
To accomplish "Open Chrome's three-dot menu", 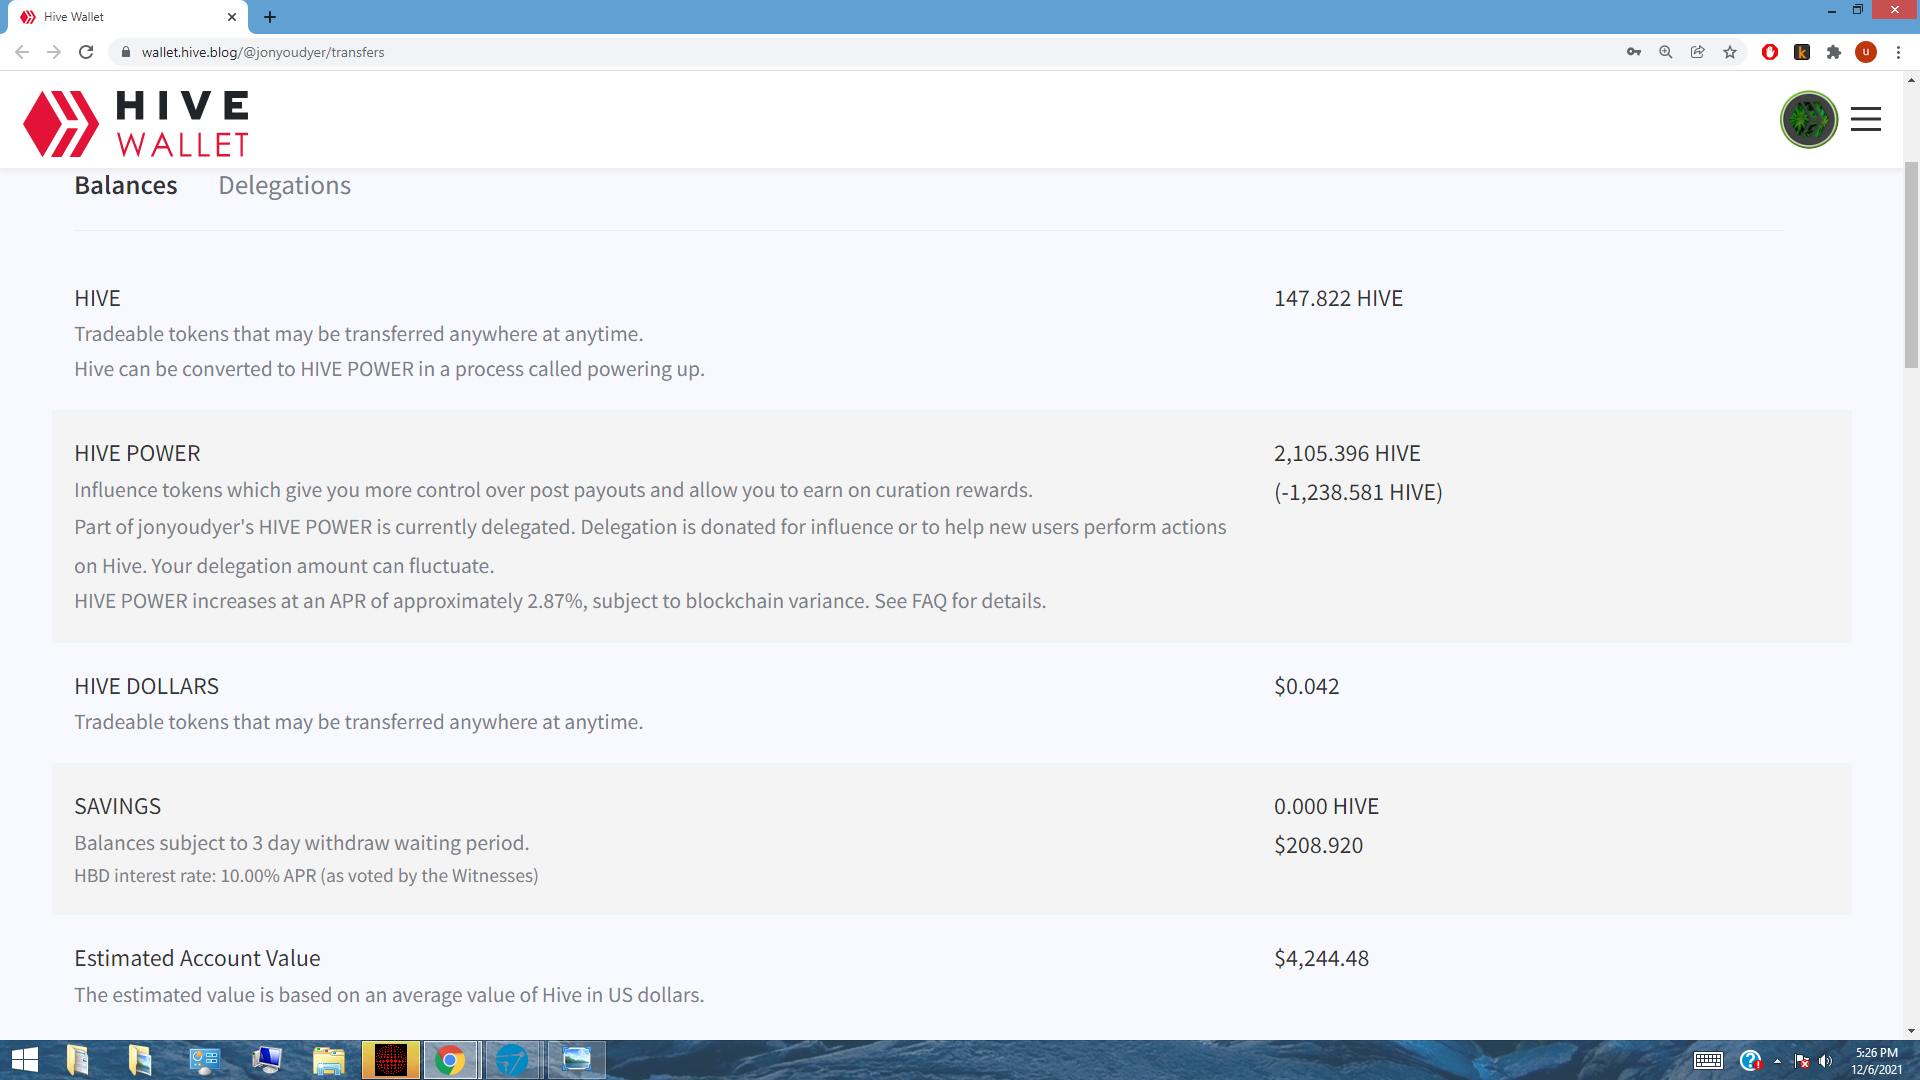I will click(x=1898, y=52).
